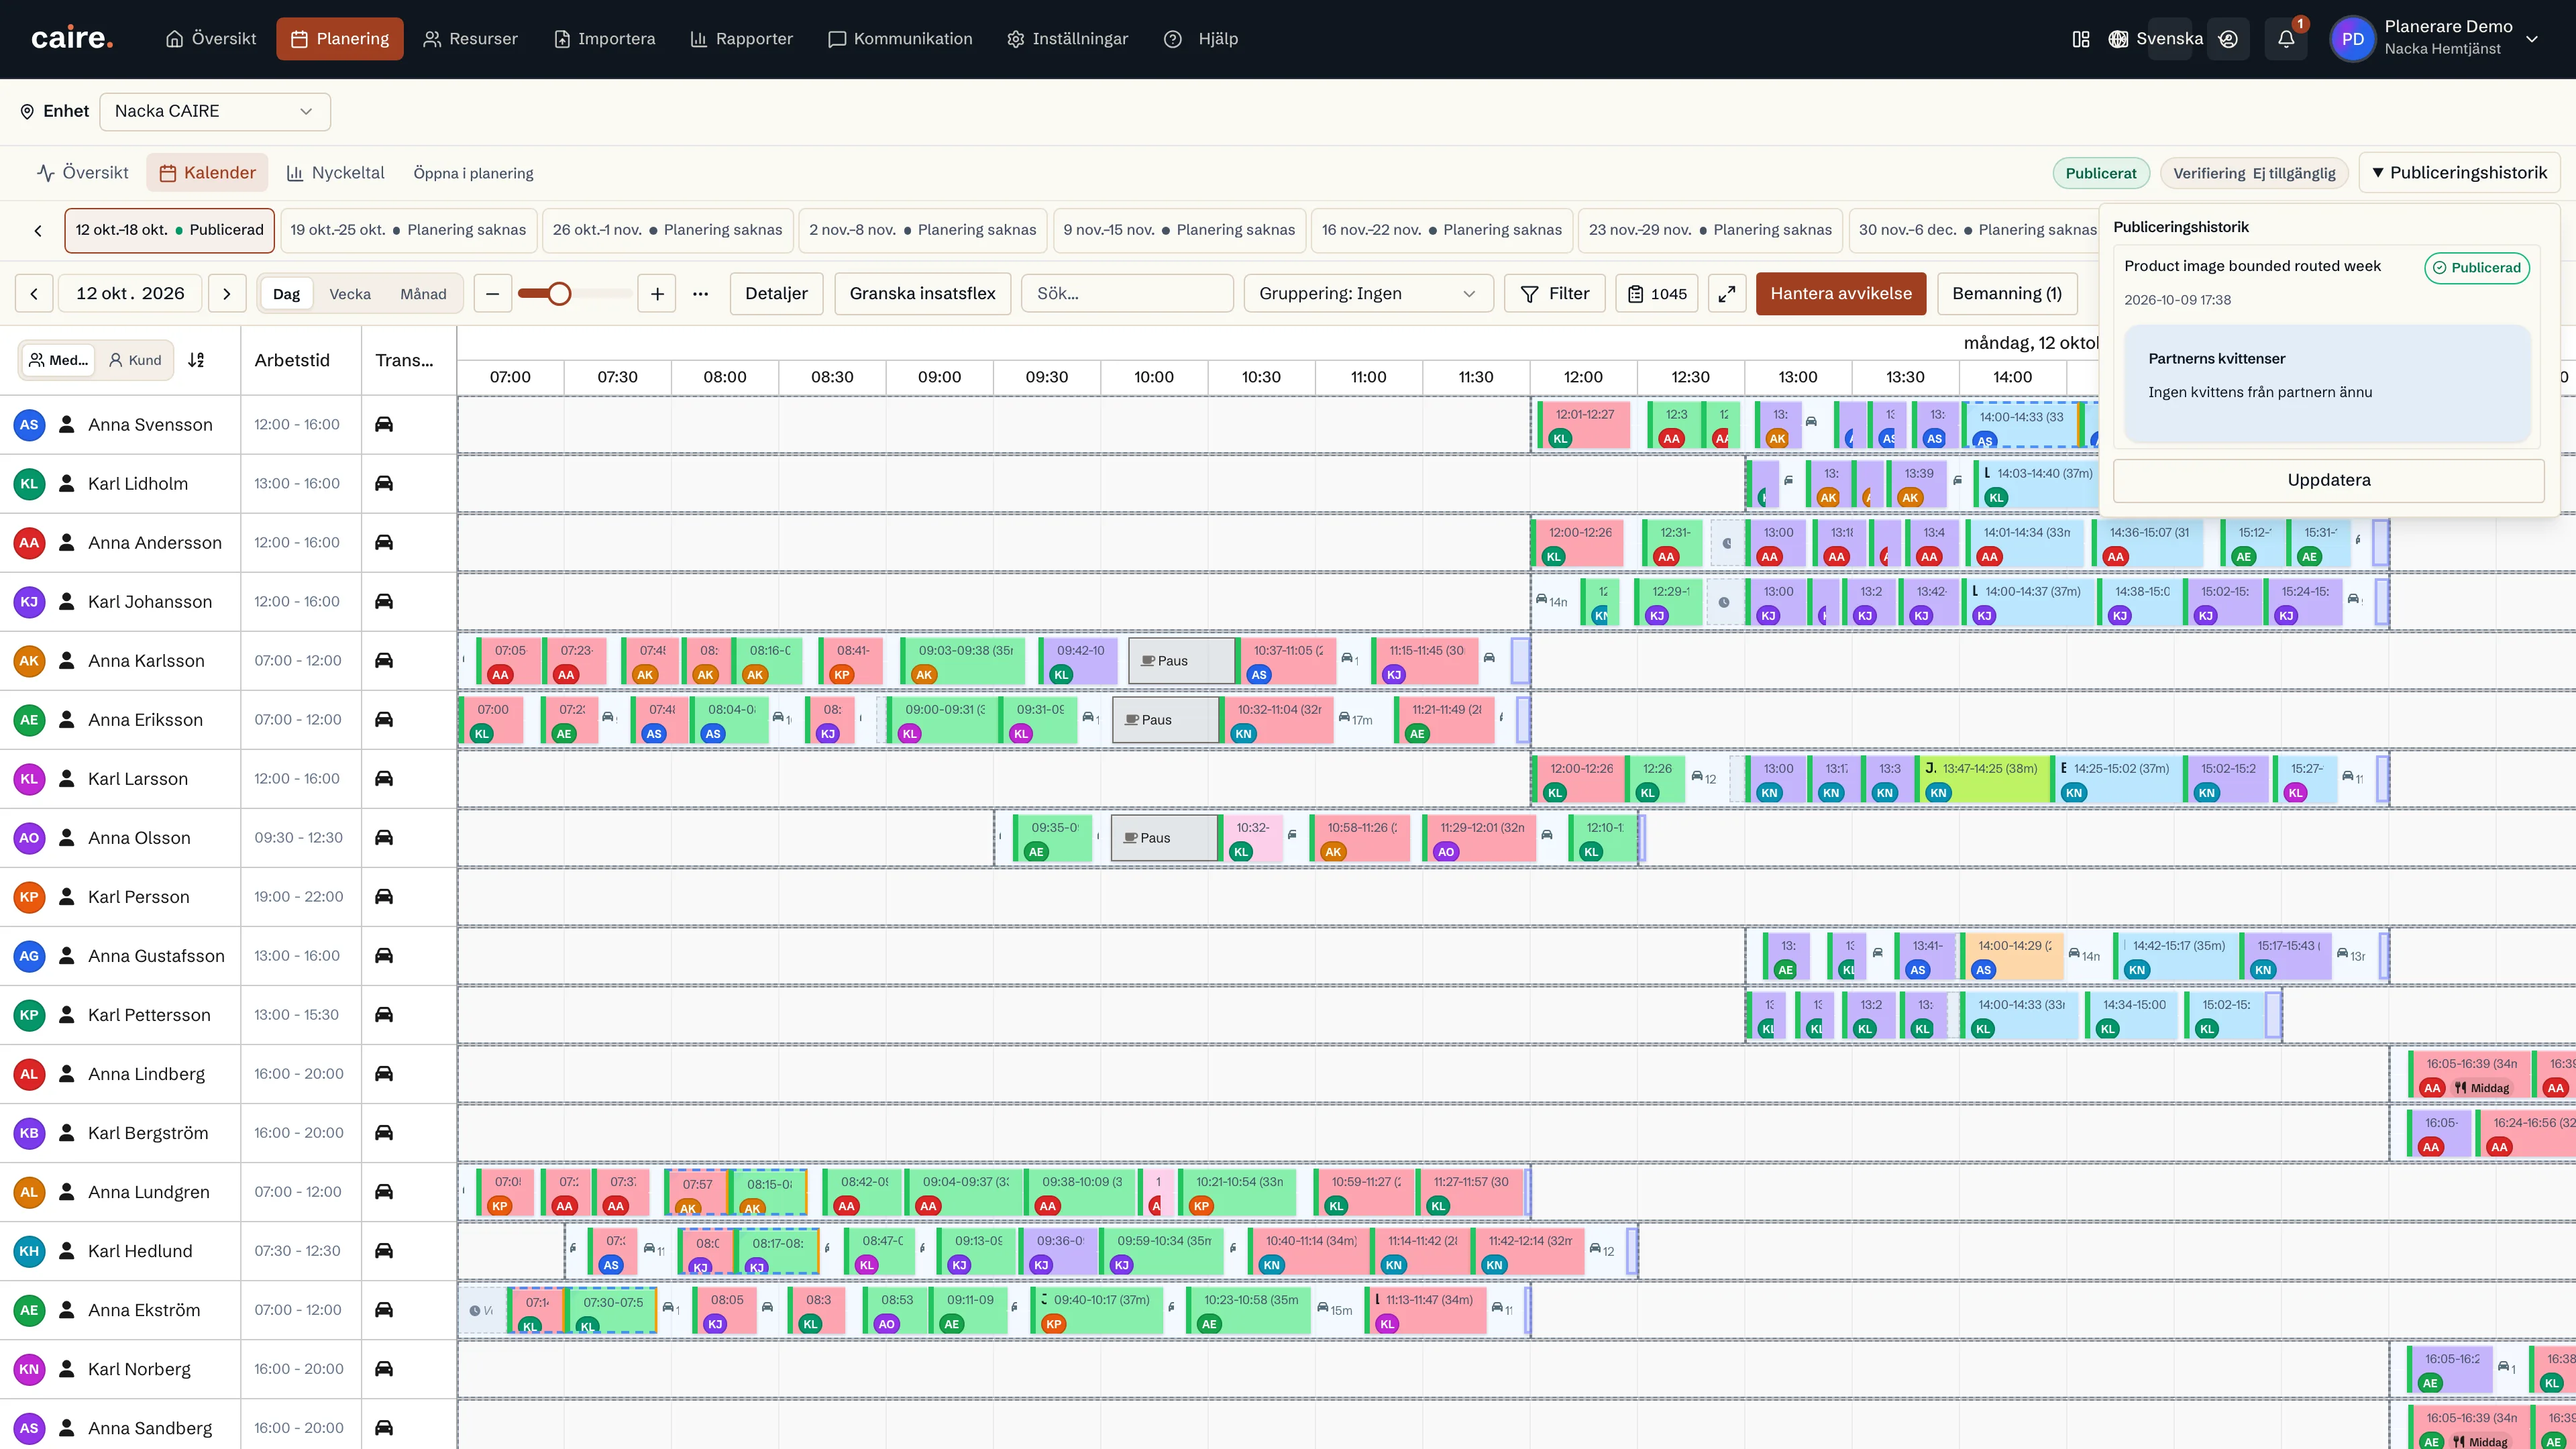Open Hjälp question mark item

tap(1201, 39)
